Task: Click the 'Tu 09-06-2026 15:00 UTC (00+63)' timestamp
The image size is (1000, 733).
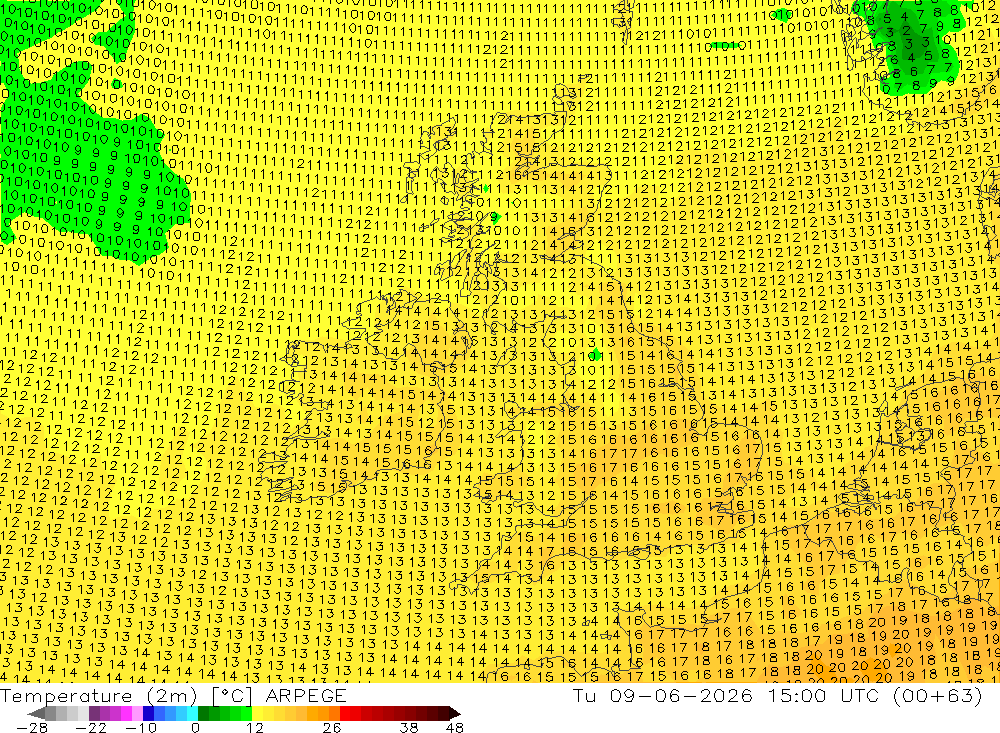Action: [x=777, y=695]
